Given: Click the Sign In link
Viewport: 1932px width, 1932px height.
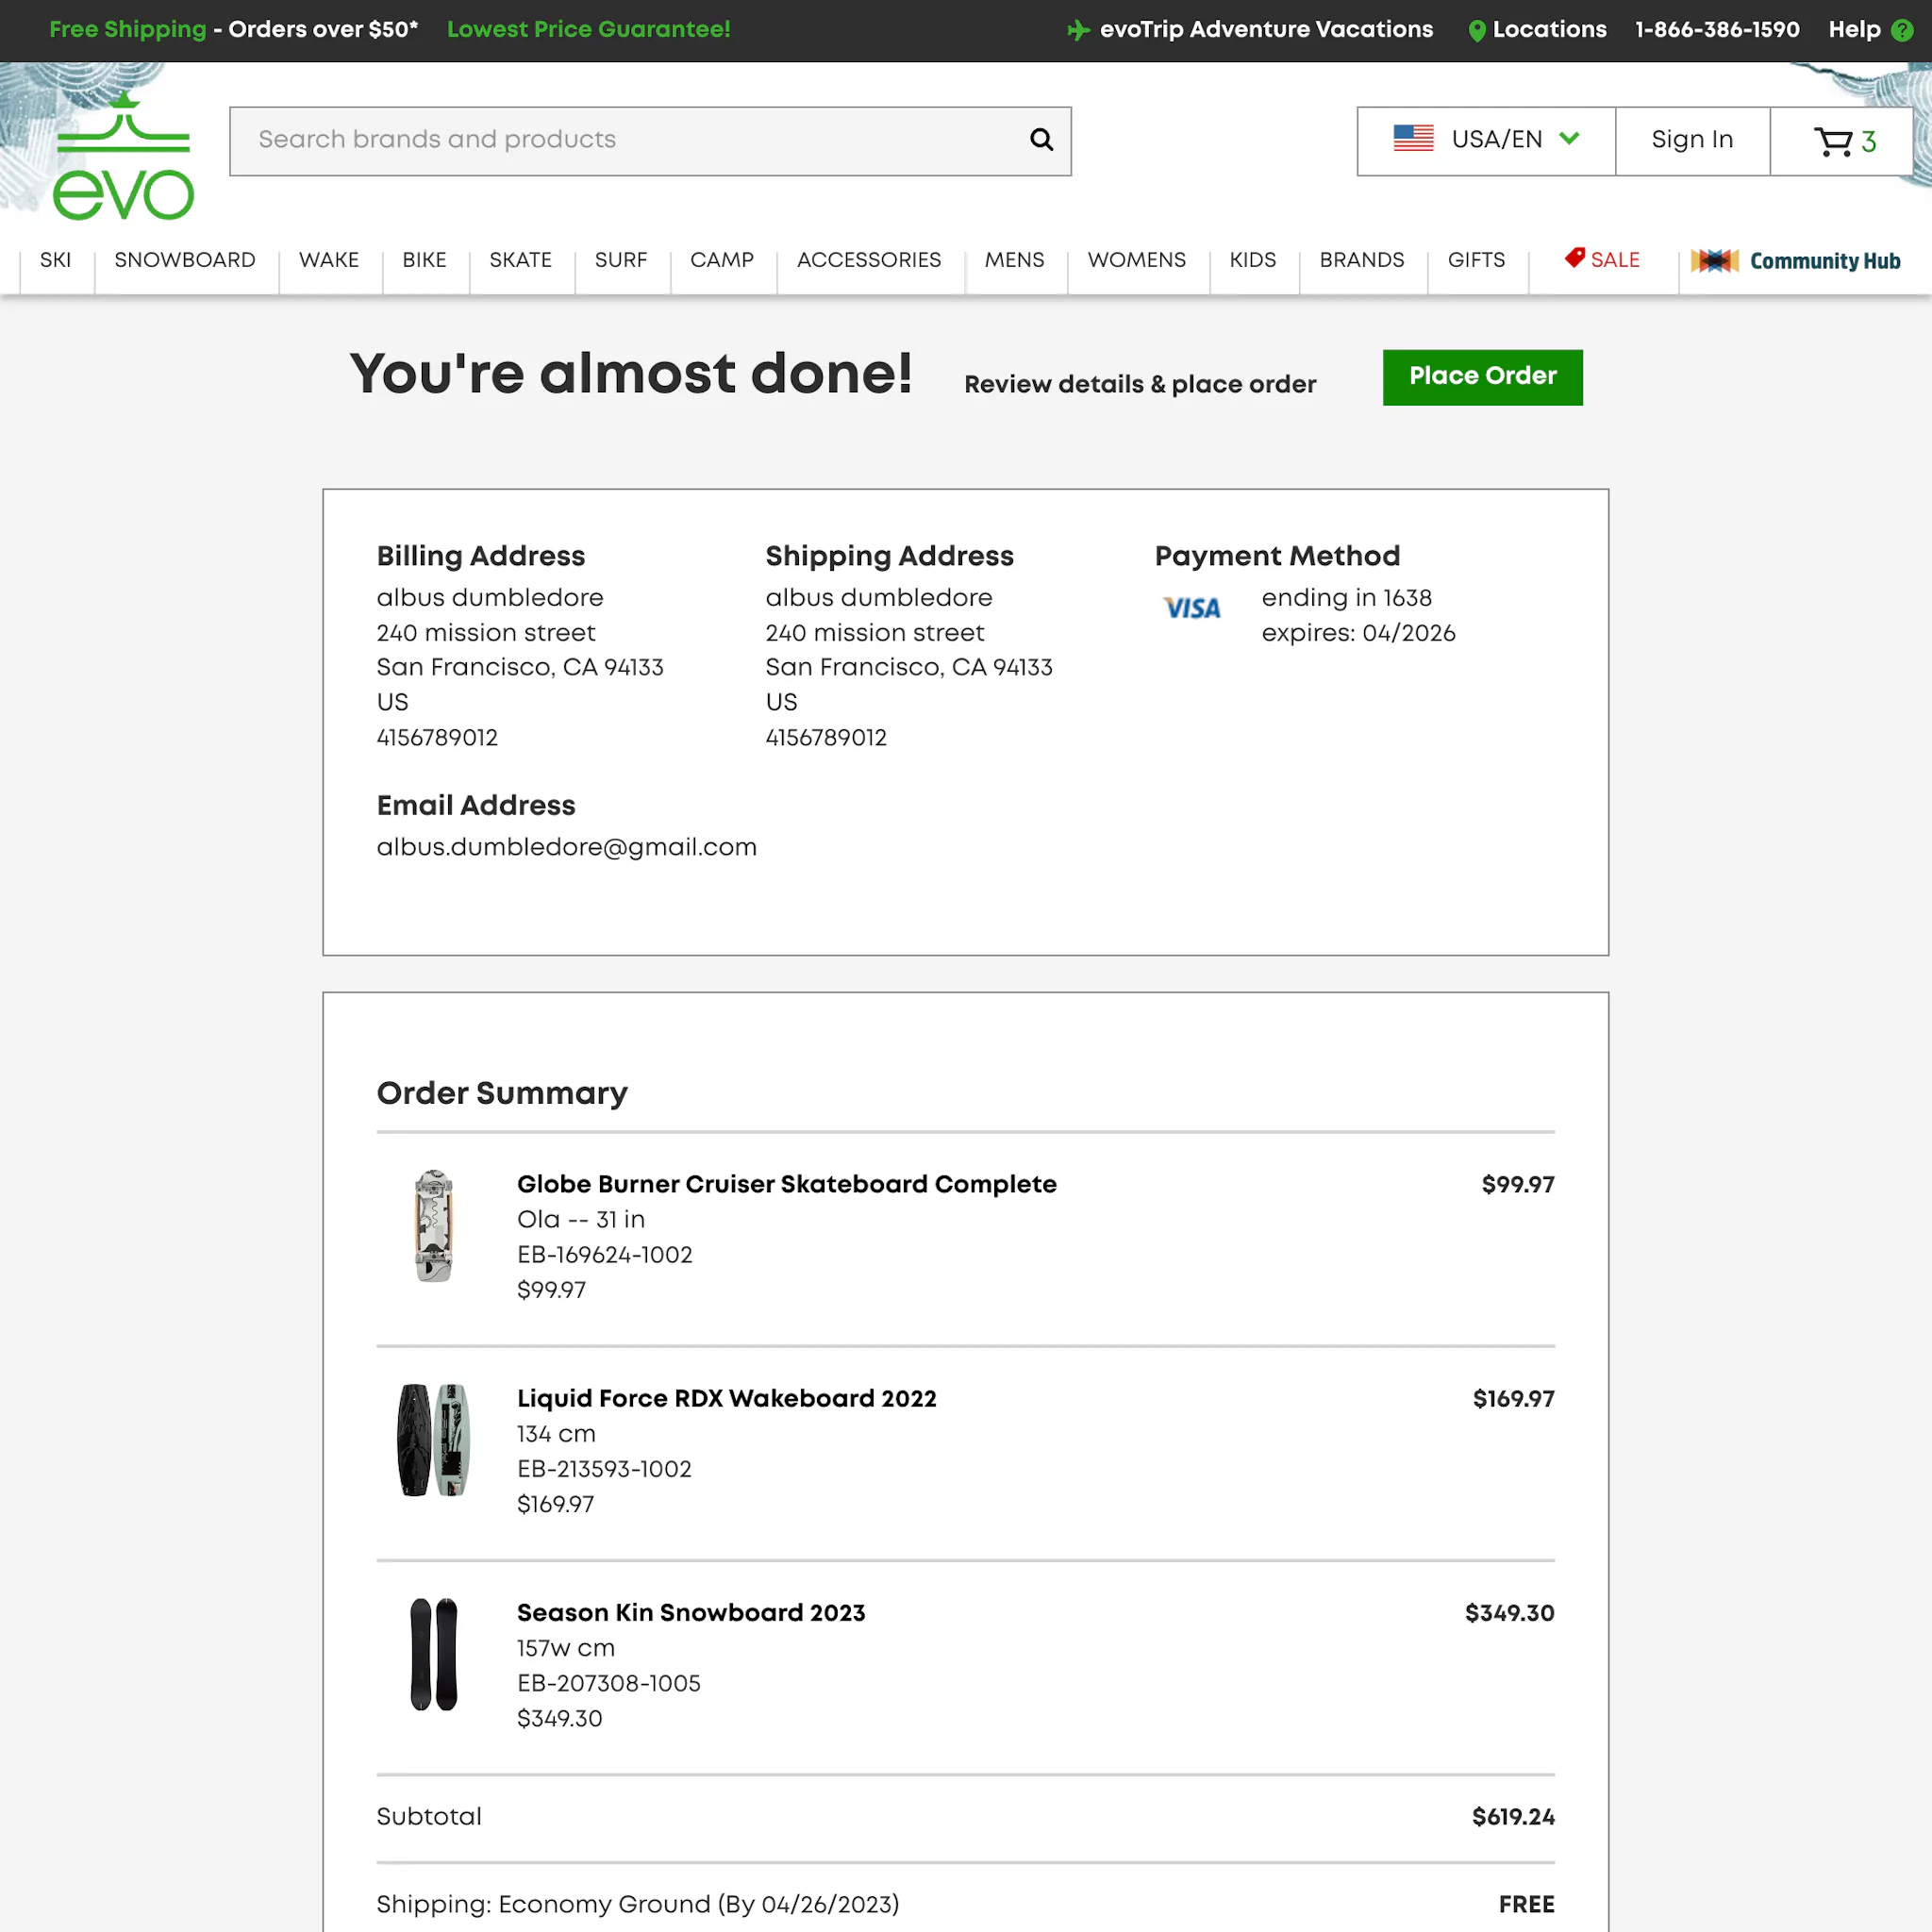Looking at the screenshot, I should pyautogui.click(x=1692, y=140).
